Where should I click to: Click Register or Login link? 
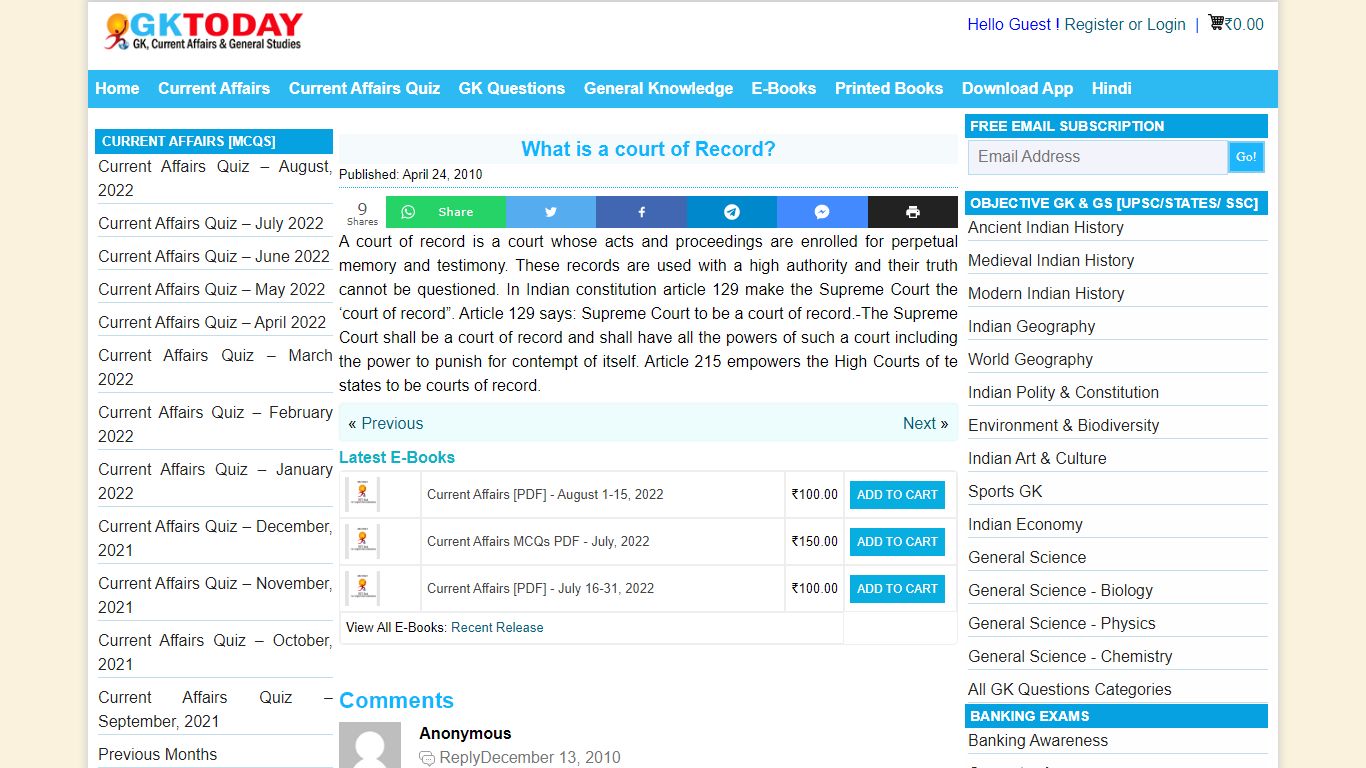1125,24
